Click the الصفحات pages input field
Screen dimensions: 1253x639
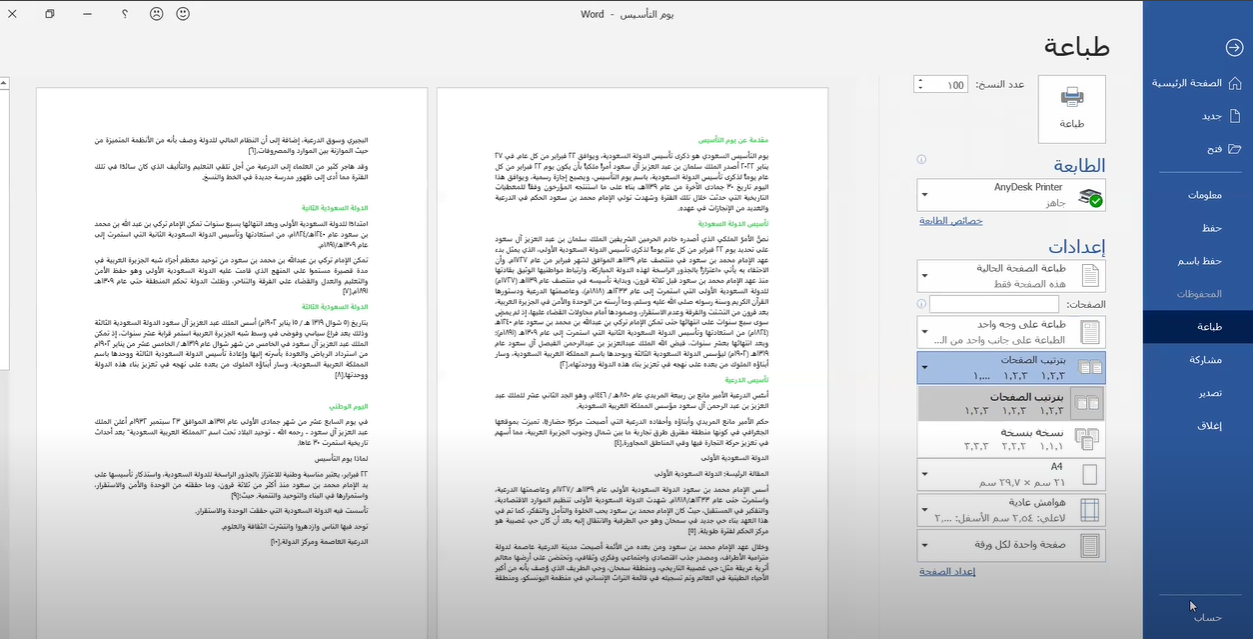pos(993,304)
